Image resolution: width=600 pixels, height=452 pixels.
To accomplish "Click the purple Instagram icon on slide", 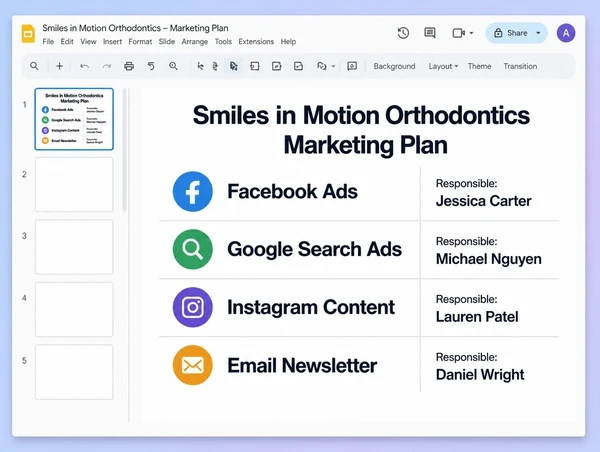I will point(192,307).
